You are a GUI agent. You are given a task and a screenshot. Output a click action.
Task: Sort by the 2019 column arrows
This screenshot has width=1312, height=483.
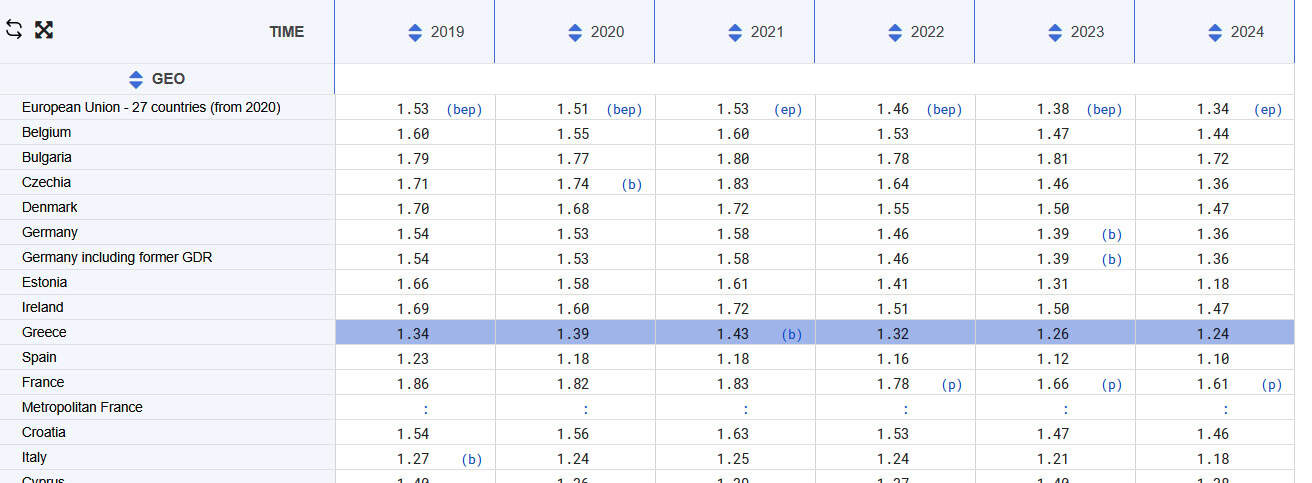point(415,32)
